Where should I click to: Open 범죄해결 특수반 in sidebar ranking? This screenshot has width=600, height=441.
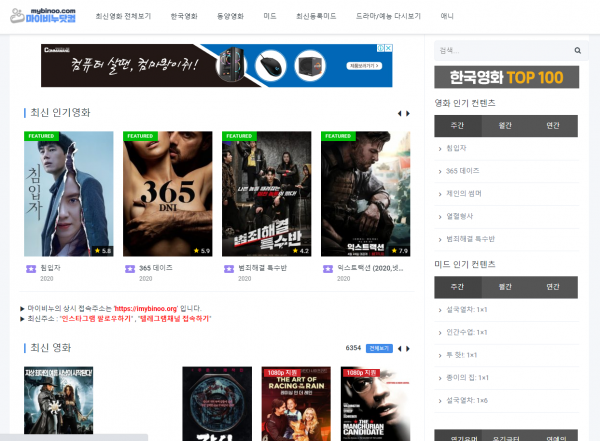point(470,239)
